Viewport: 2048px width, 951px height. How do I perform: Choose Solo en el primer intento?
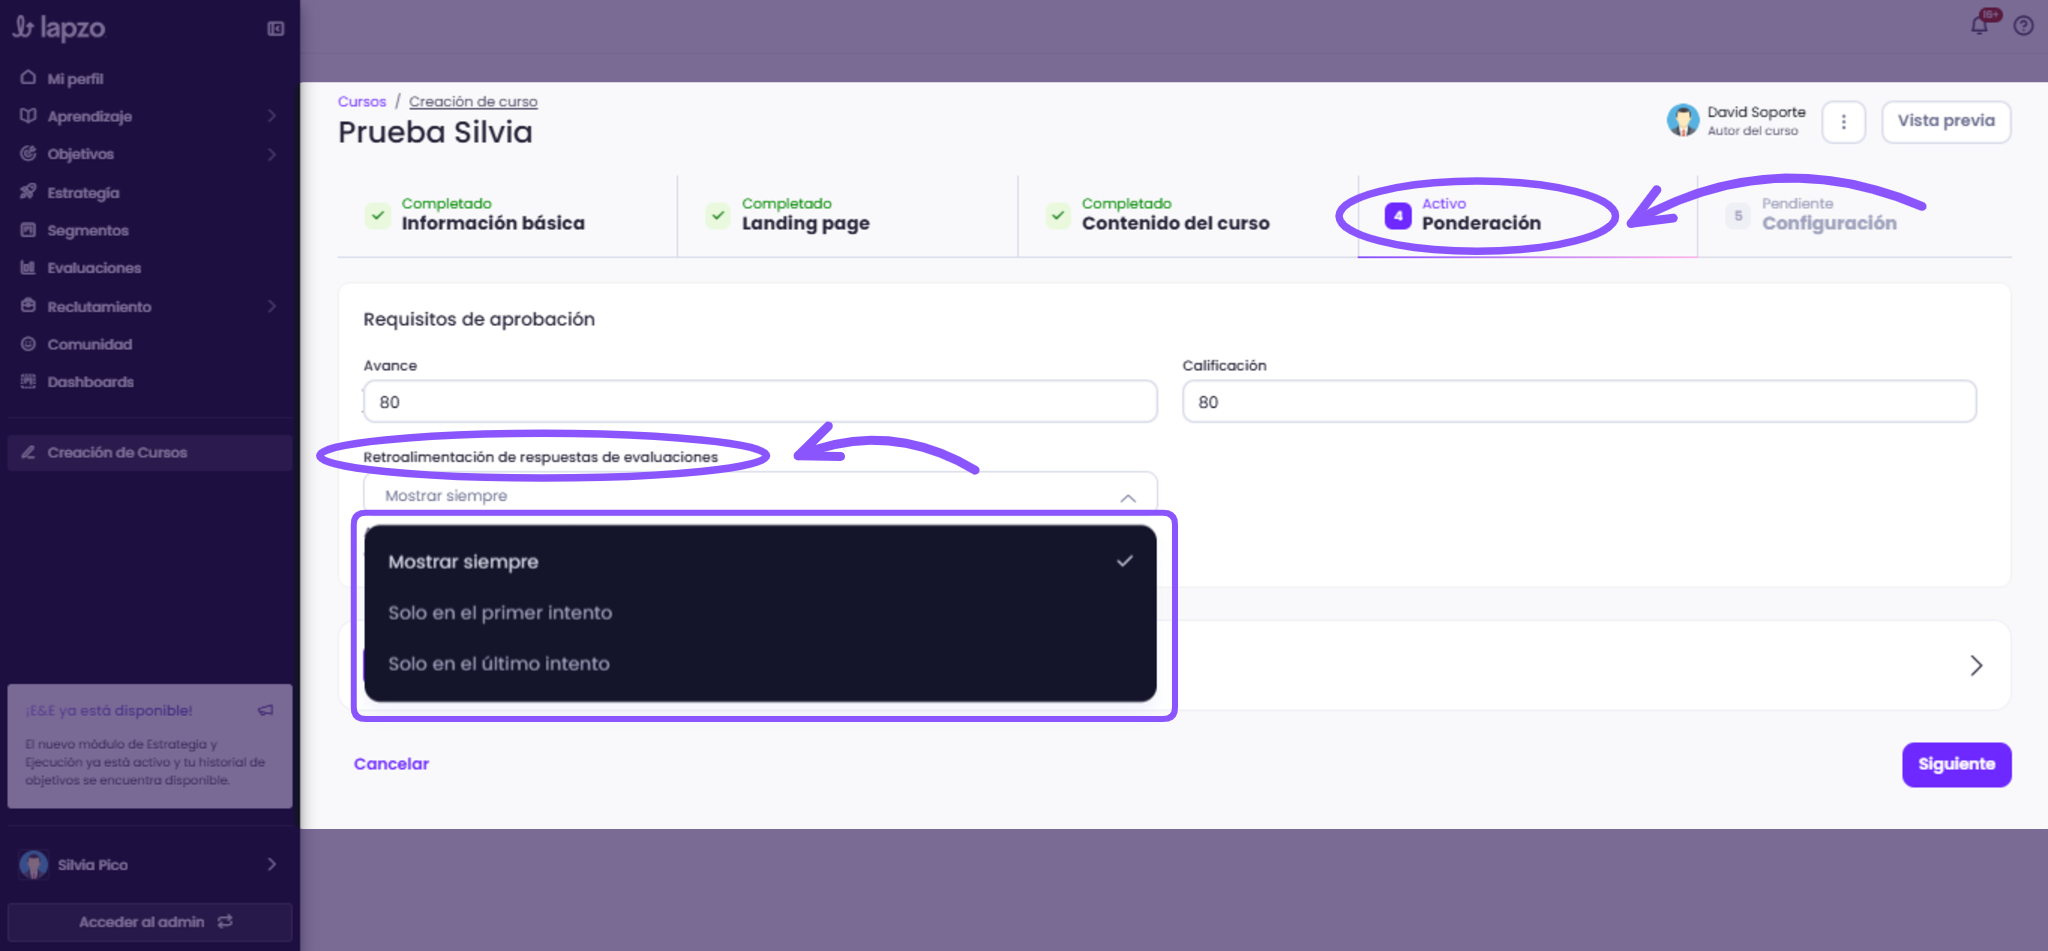[x=760, y=613]
